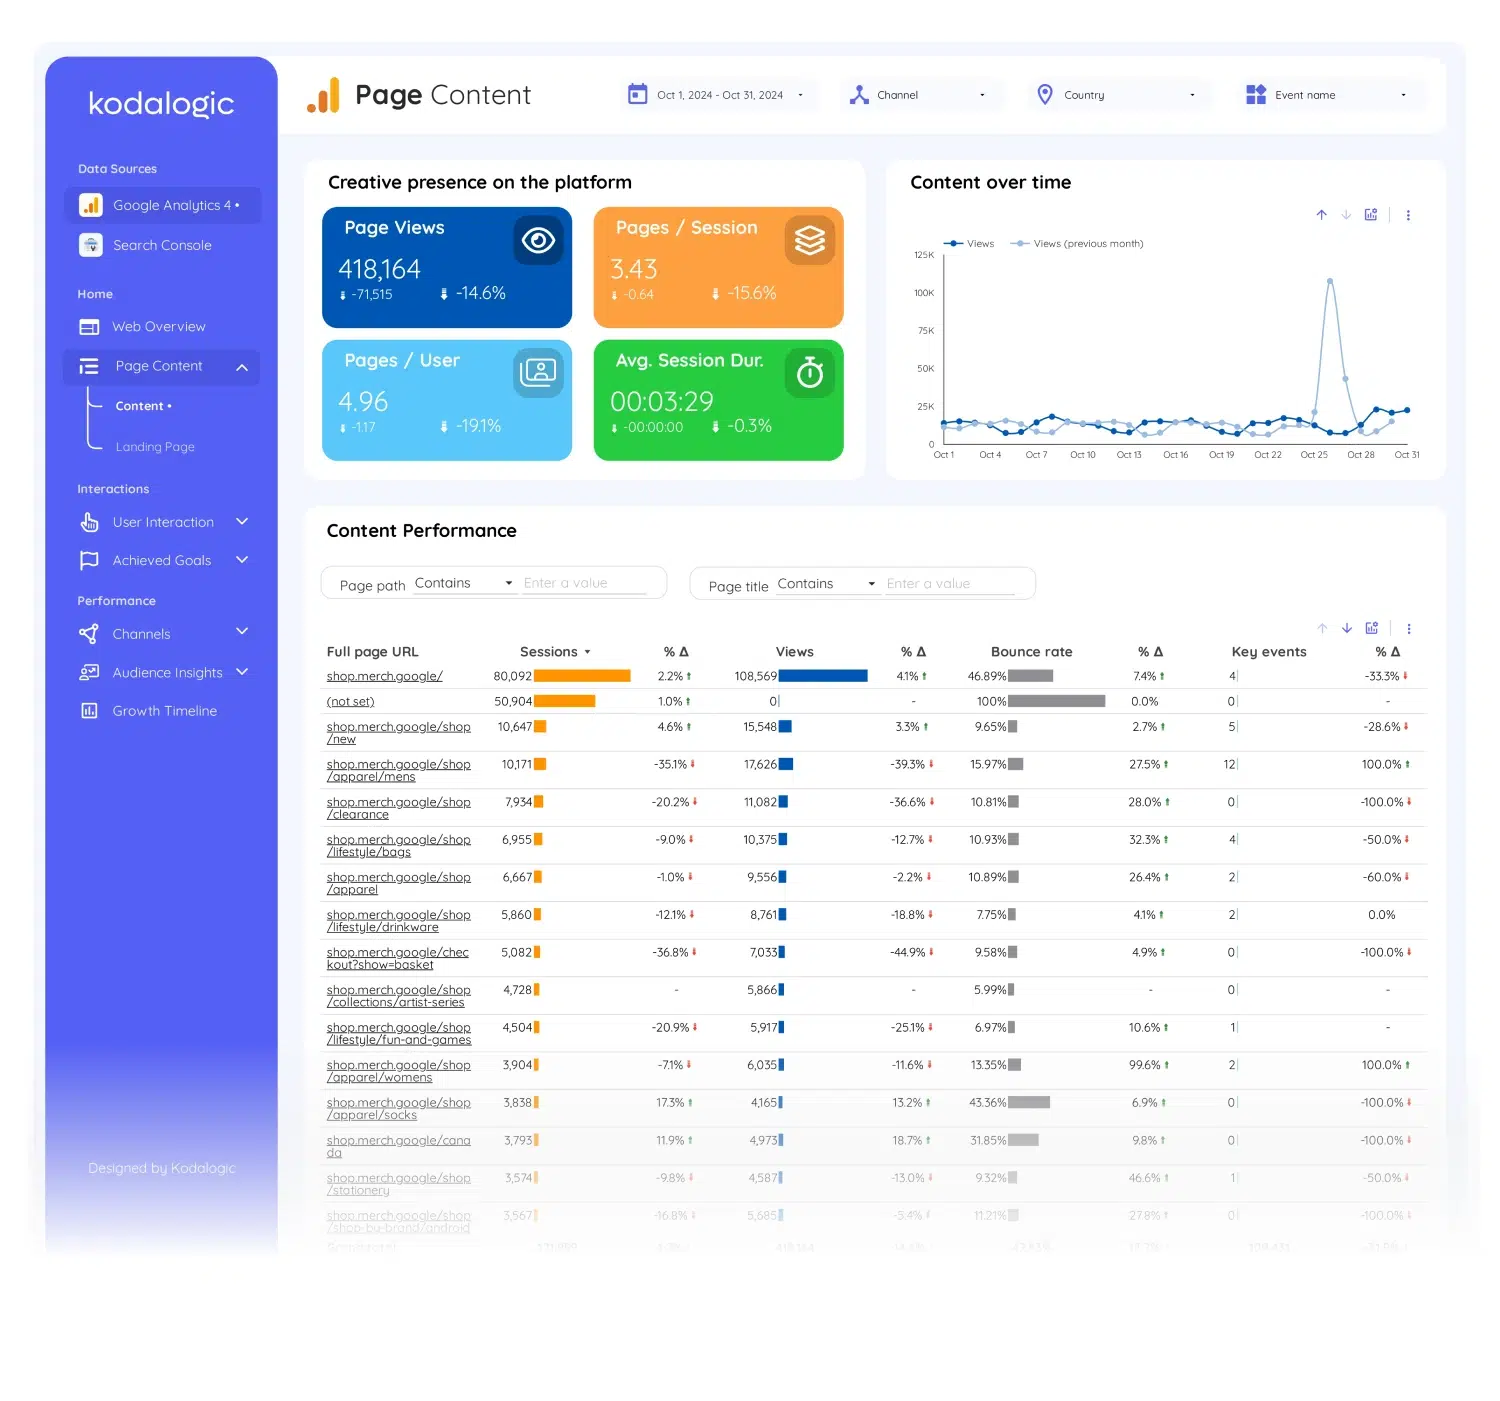
Task: Open the shop/apparel/mens URL link
Action: point(398,770)
